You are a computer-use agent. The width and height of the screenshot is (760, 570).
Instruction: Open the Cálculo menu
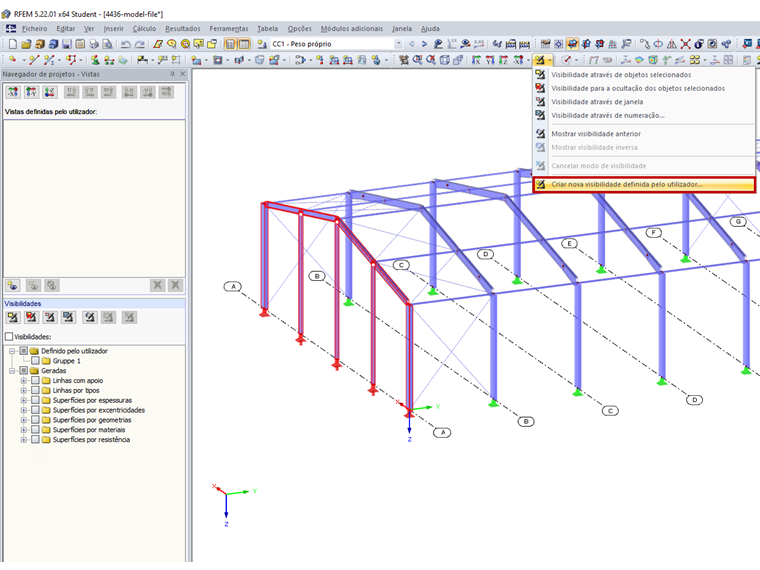point(144,29)
